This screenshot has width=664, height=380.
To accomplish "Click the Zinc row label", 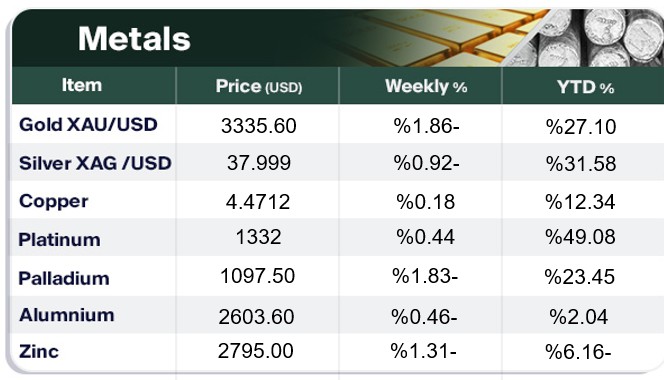I will click(x=39, y=352).
